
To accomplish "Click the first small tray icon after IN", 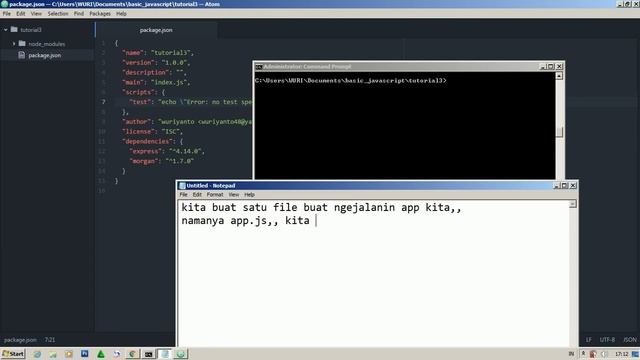I will [x=583, y=354].
